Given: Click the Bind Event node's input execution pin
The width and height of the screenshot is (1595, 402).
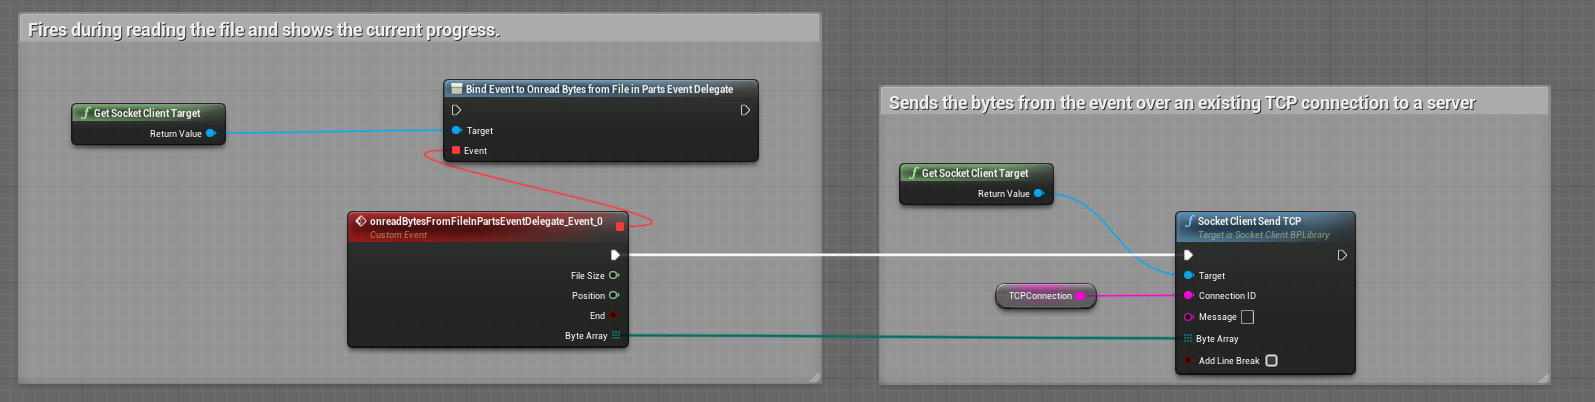Looking at the screenshot, I should click(456, 110).
